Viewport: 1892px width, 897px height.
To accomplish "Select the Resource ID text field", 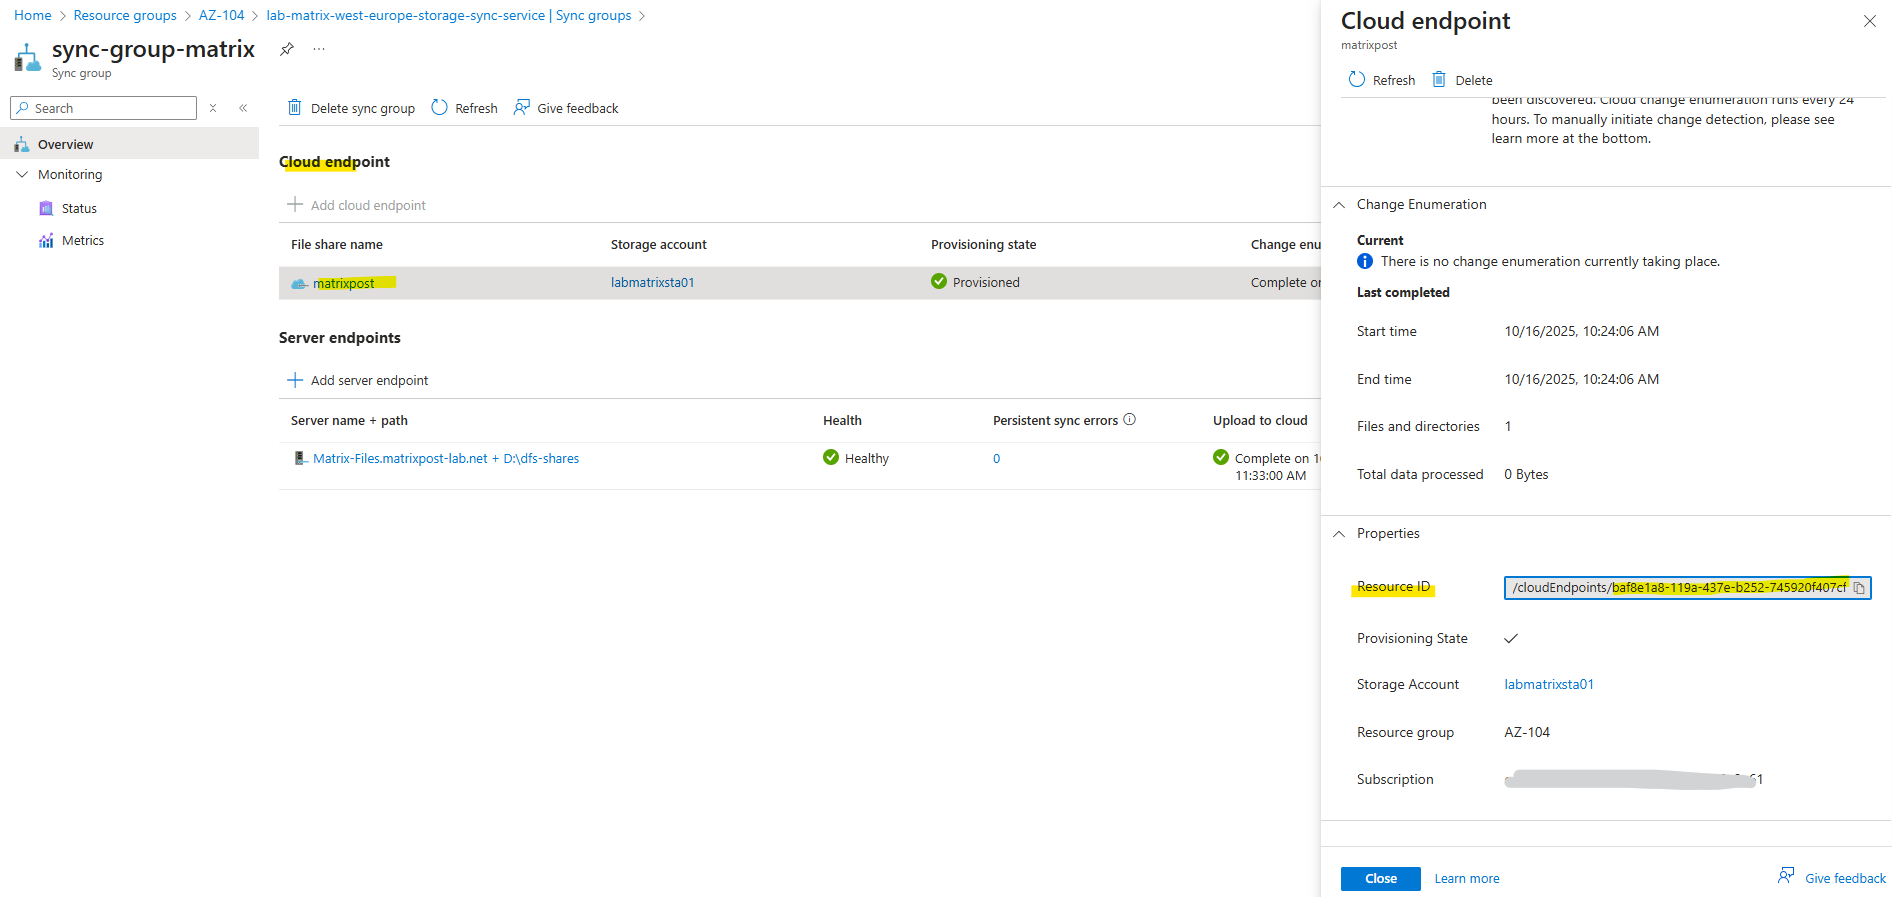I will pos(1688,588).
